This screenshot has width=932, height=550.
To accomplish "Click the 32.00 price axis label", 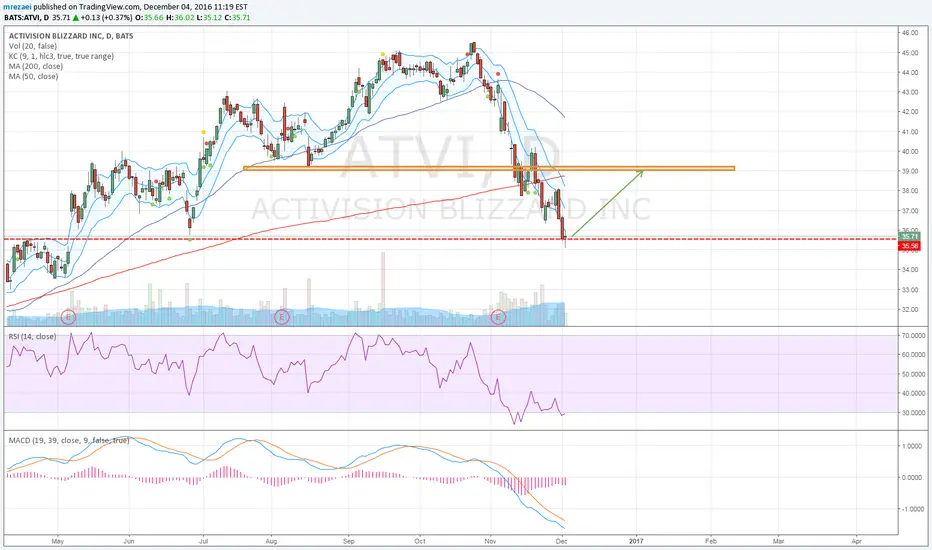I will pos(910,310).
